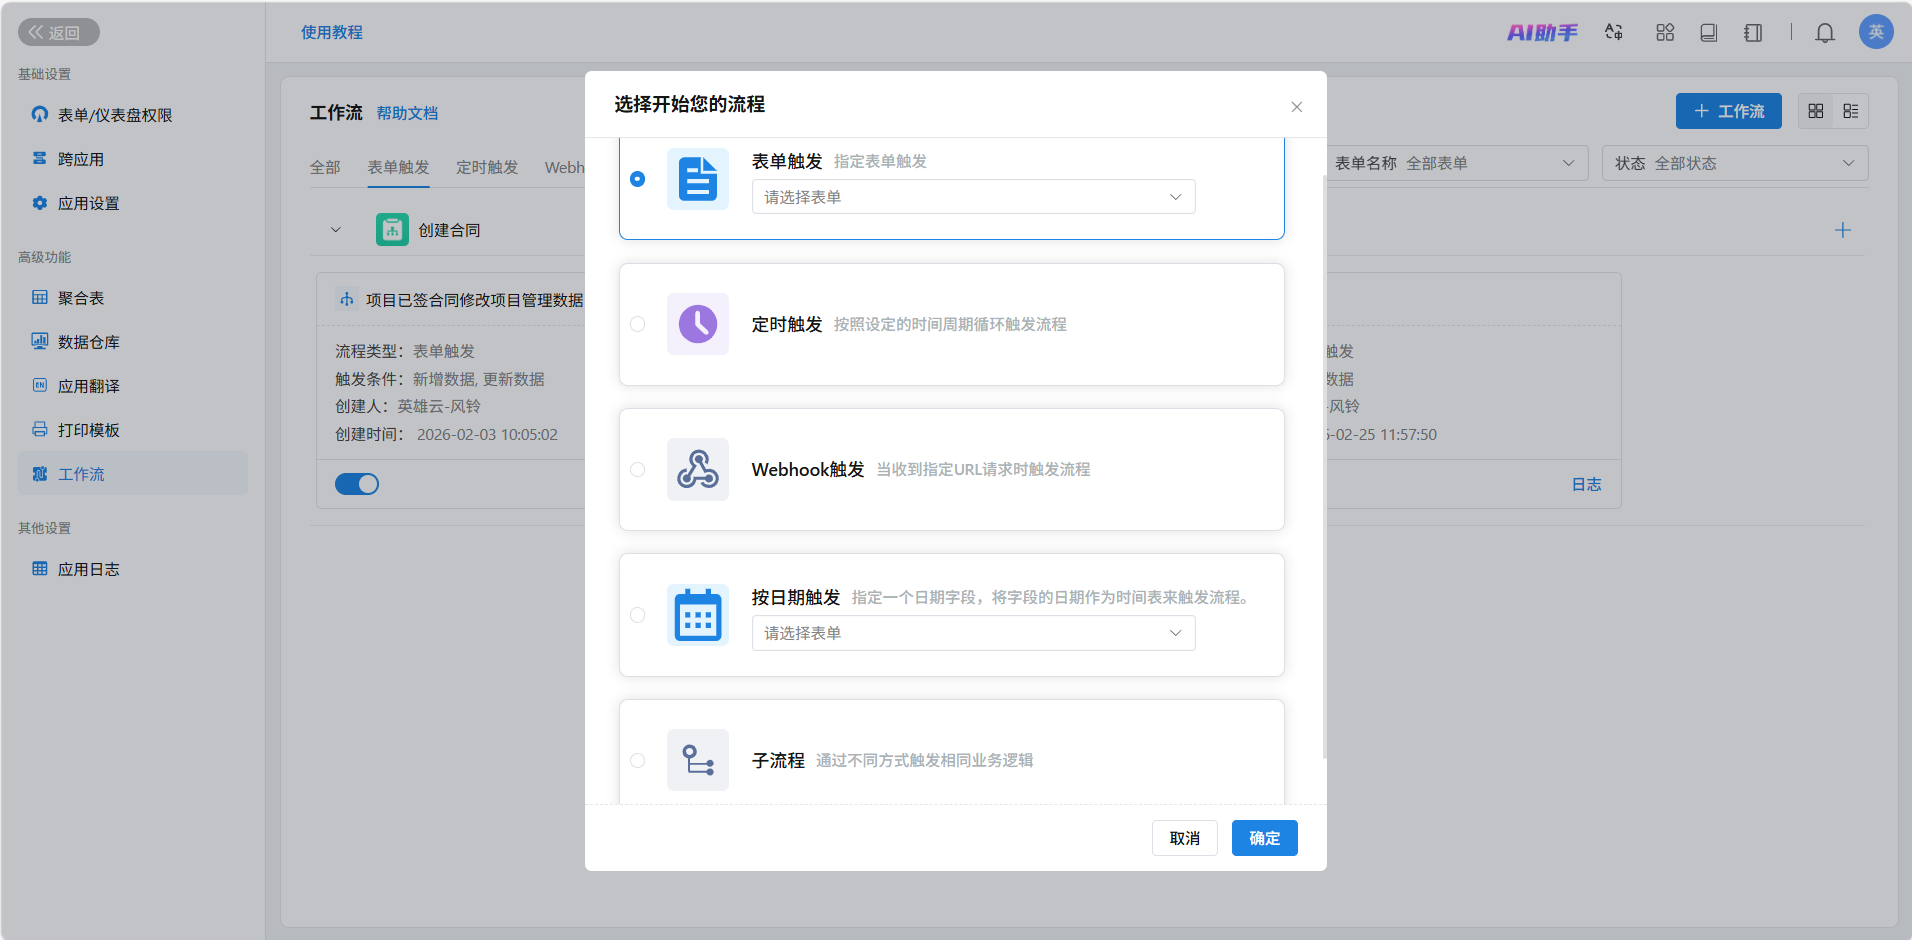
Task: Click the translate icon in top bar
Action: coord(1613,33)
